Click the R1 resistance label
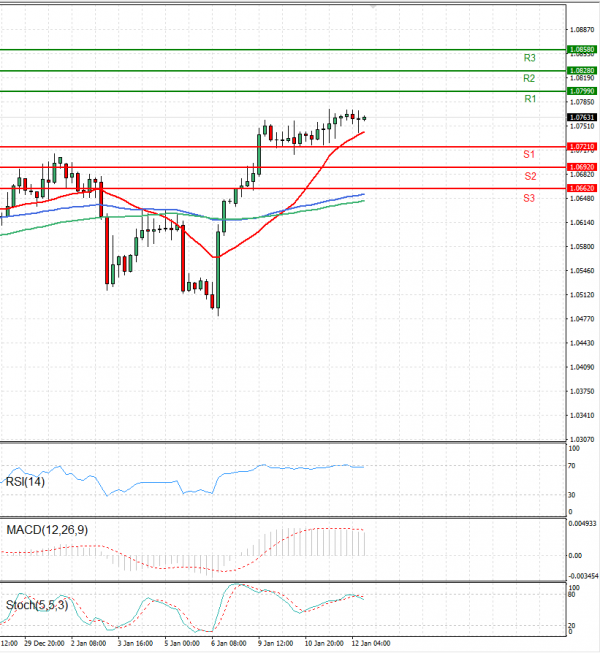 (x=530, y=99)
